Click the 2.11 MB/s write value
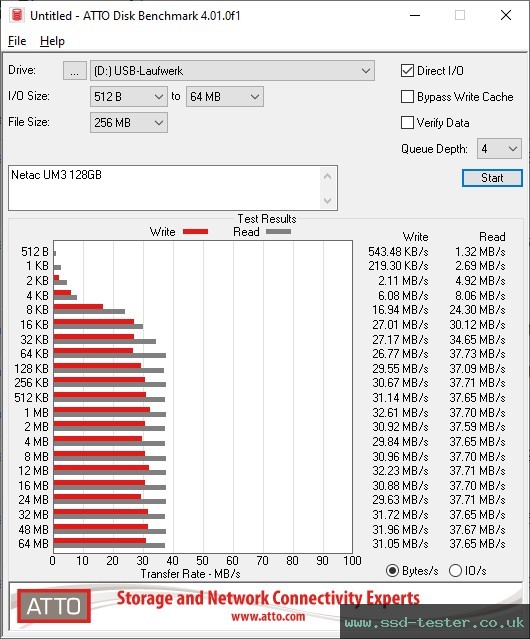 pos(403,281)
